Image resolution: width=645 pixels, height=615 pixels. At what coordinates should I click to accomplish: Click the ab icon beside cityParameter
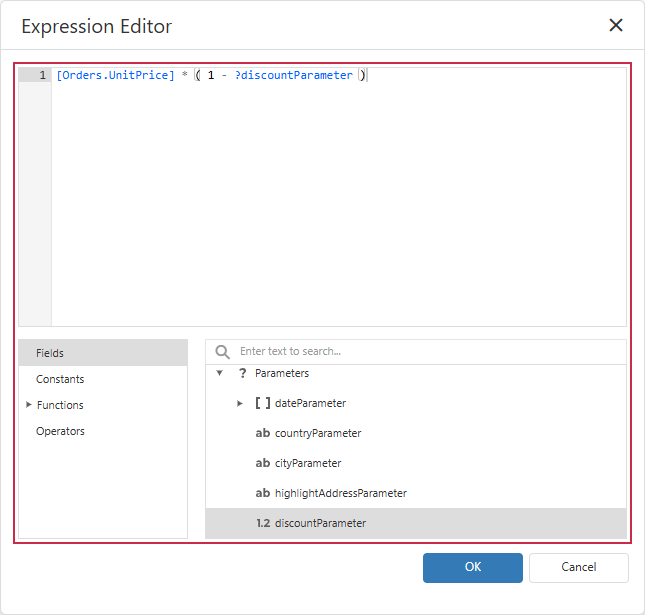262,463
